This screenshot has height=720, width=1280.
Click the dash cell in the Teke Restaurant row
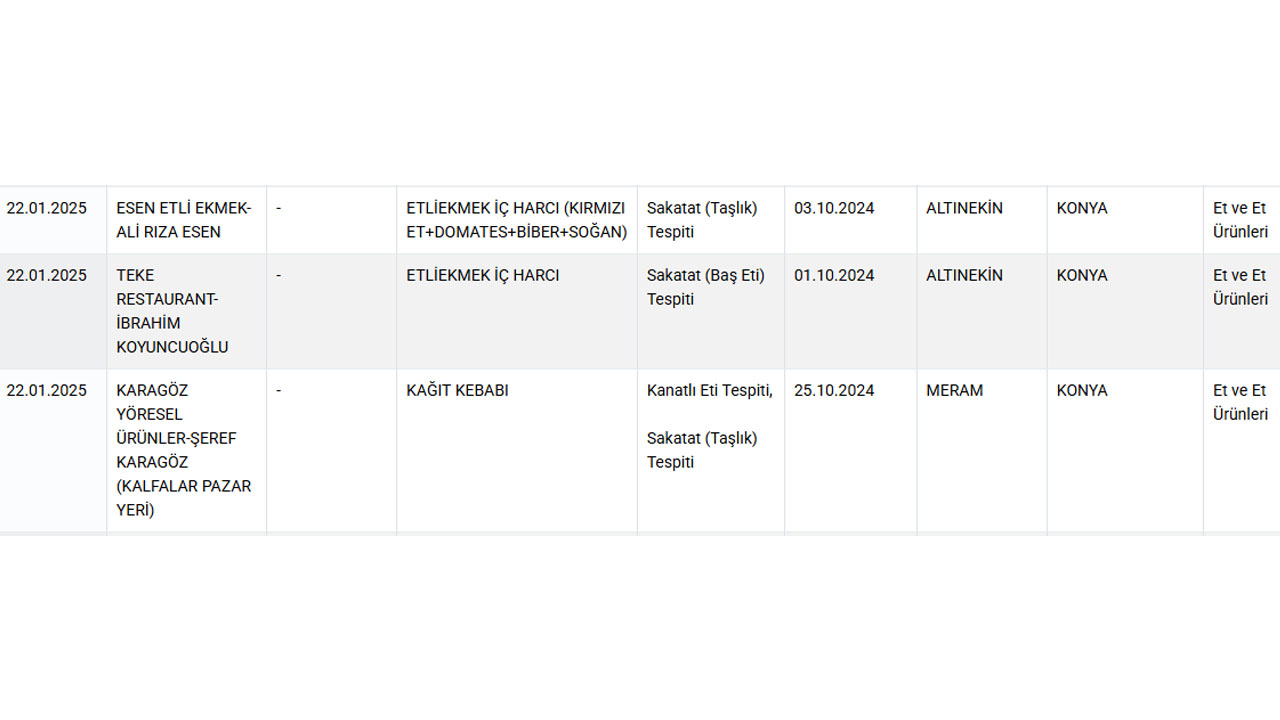(279, 276)
